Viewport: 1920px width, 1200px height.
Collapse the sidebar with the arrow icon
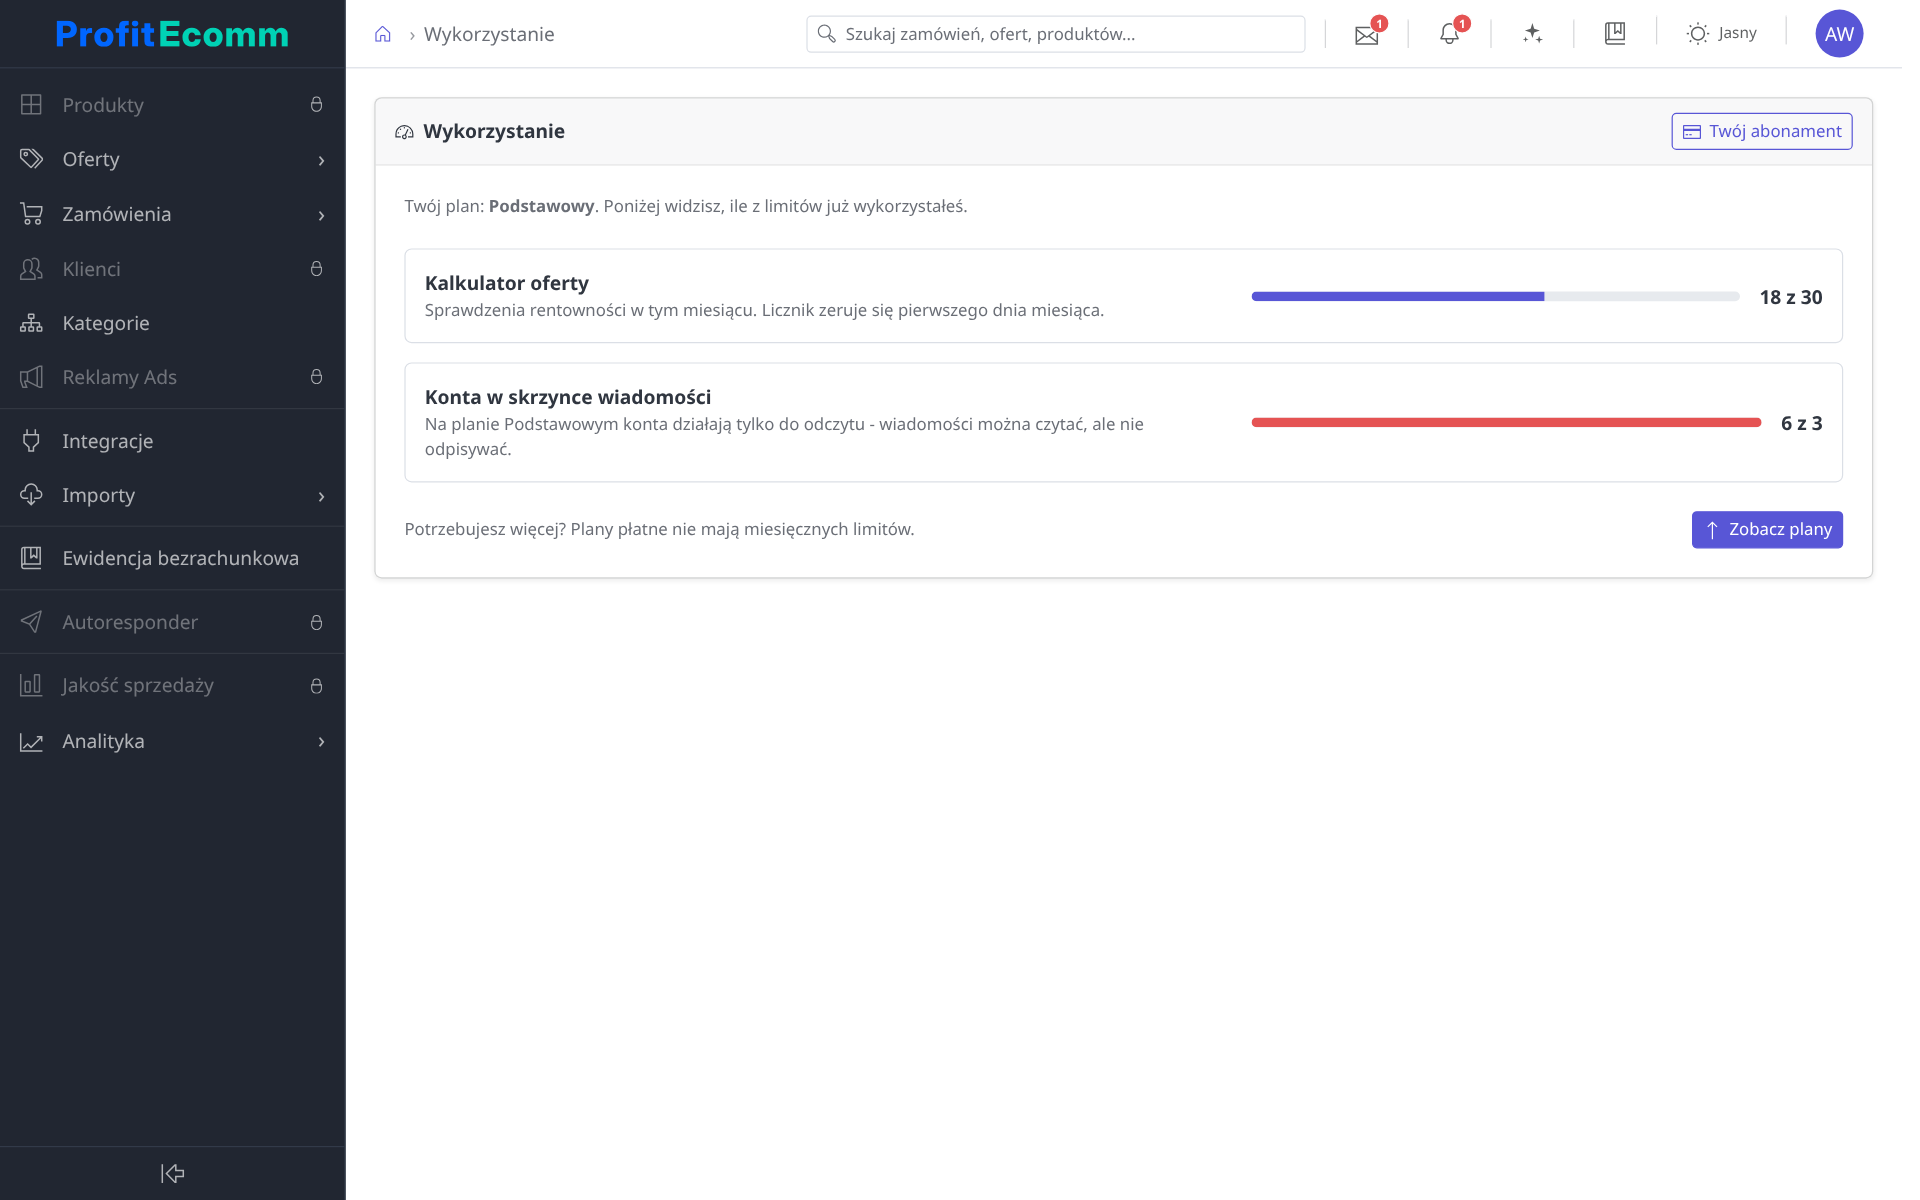click(173, 1173)
